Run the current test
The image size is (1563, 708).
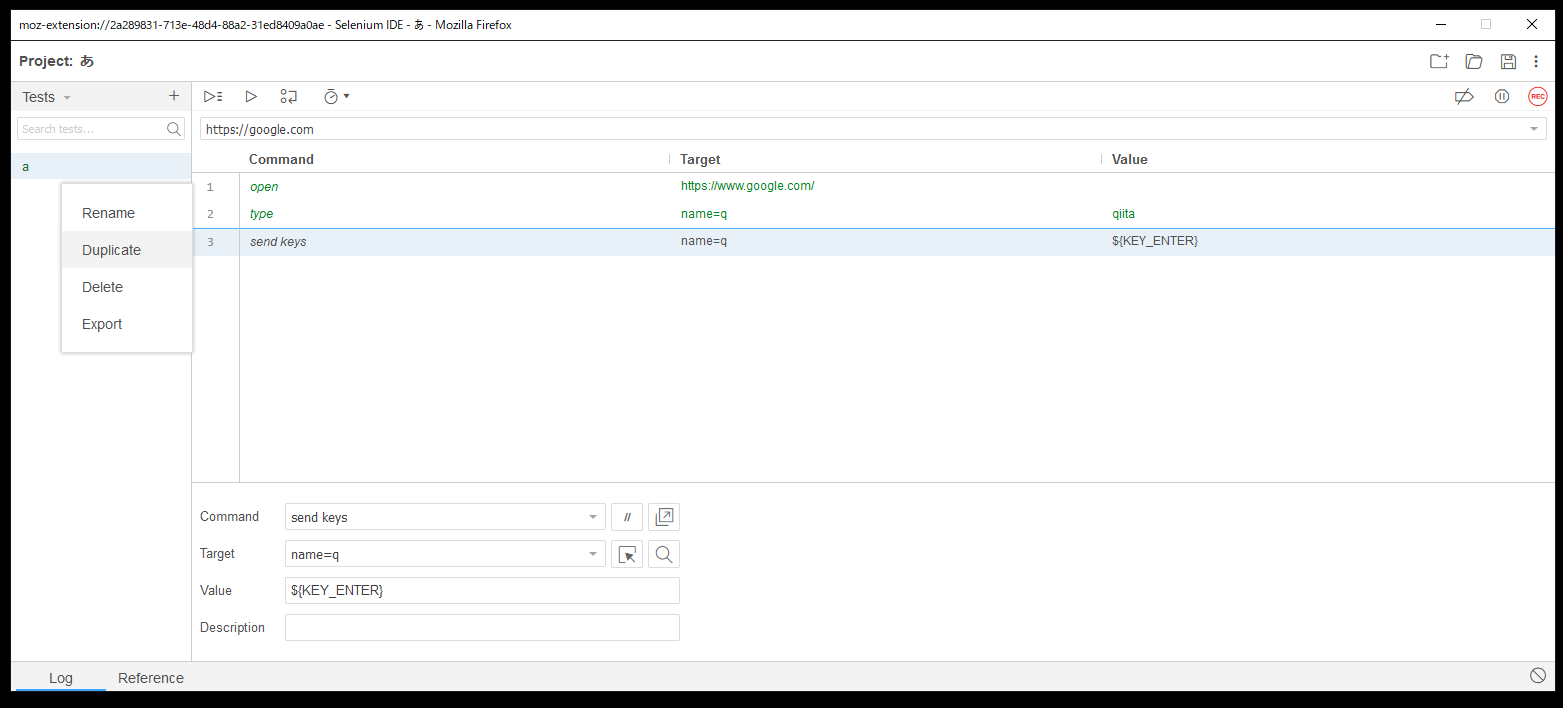click(x=251, y=96)
